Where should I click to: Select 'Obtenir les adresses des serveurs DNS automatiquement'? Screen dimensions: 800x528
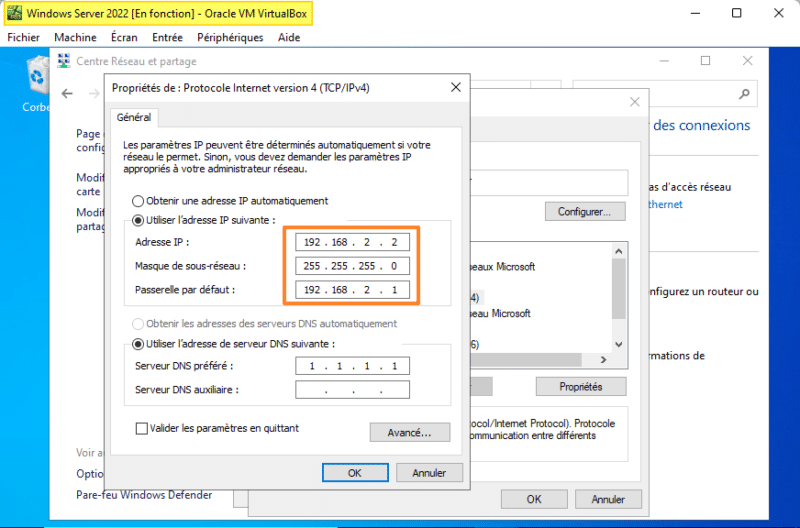tap(138, 324)
